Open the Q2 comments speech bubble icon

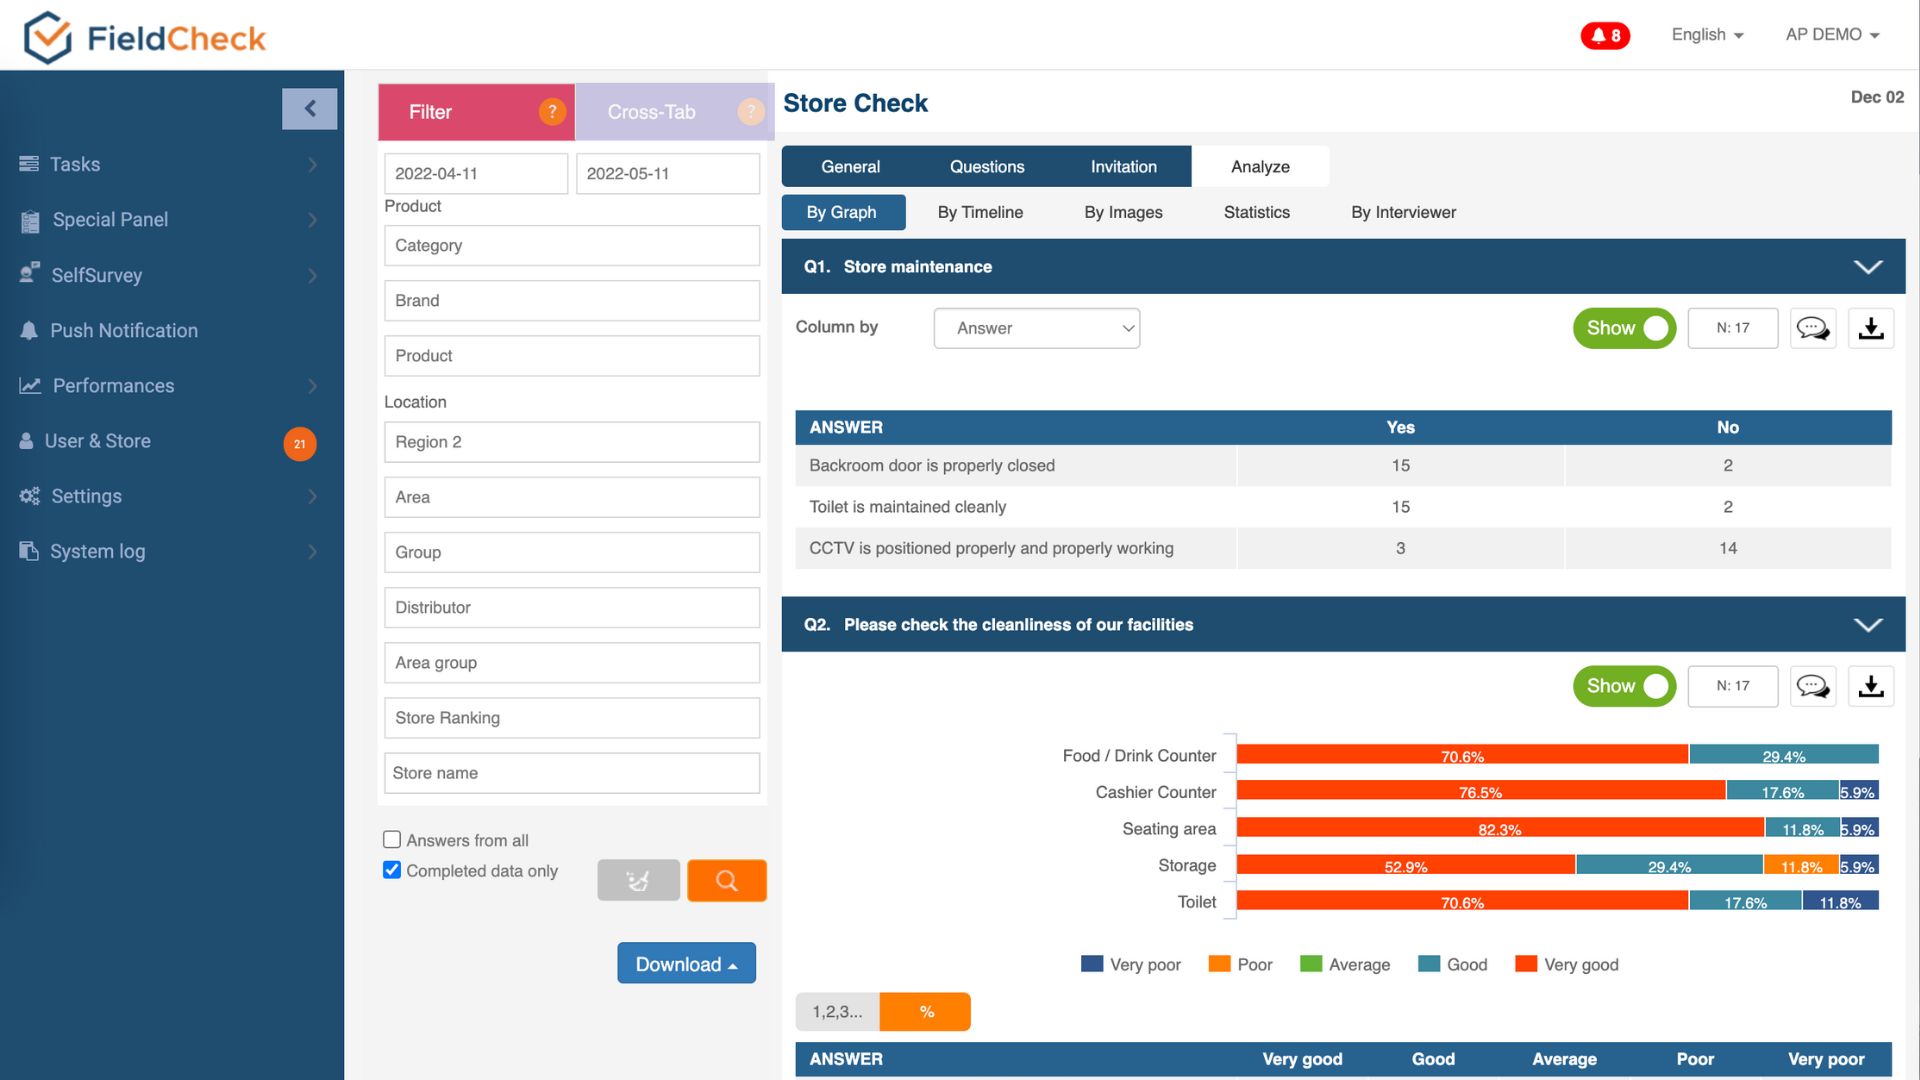coord(1812,686)
